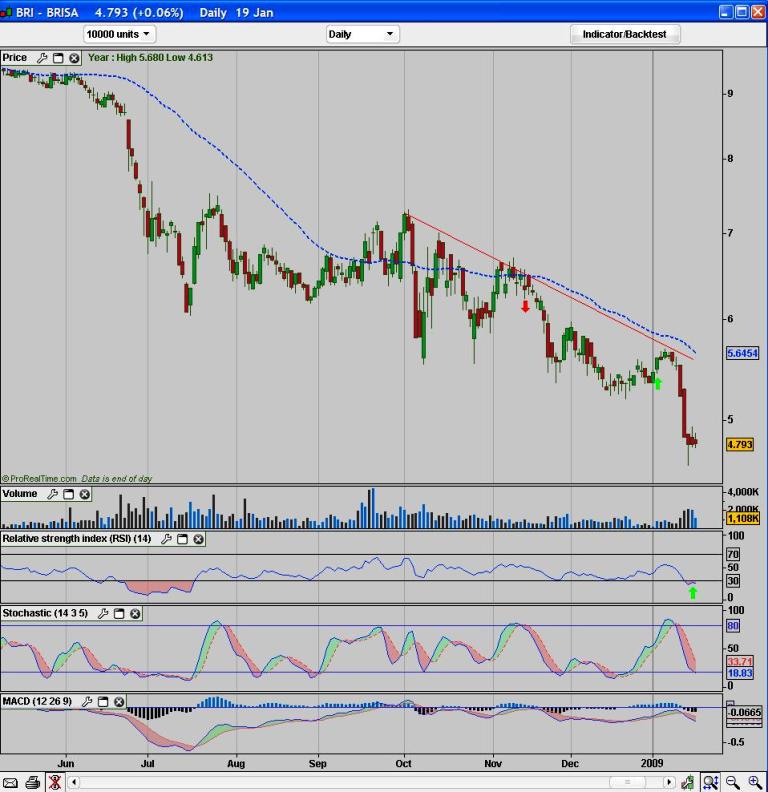Toggle the red crossed-out icon at bottom left
Screen dimensions: 768x792
point(55,782)
